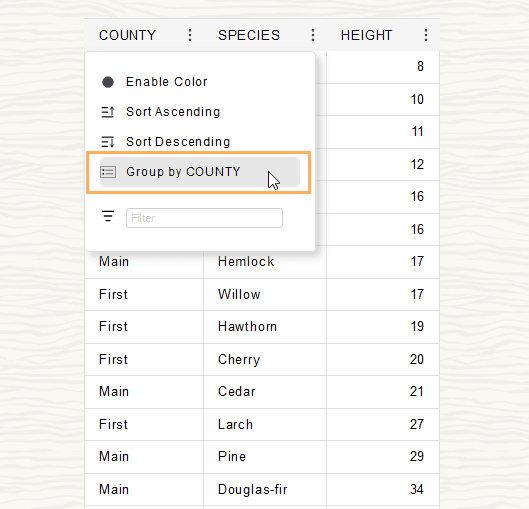This screenshot has height=509, width=529.
Task: Click the Group by COUNTY list icon
Action: click(108, 172)
